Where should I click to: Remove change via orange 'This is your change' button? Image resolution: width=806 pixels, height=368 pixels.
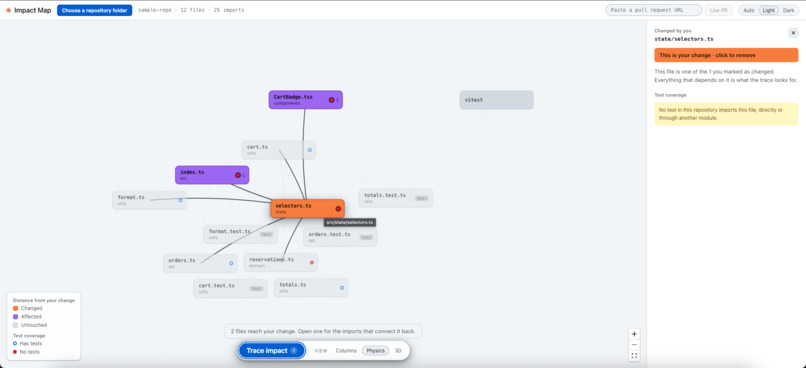(726, 55)
